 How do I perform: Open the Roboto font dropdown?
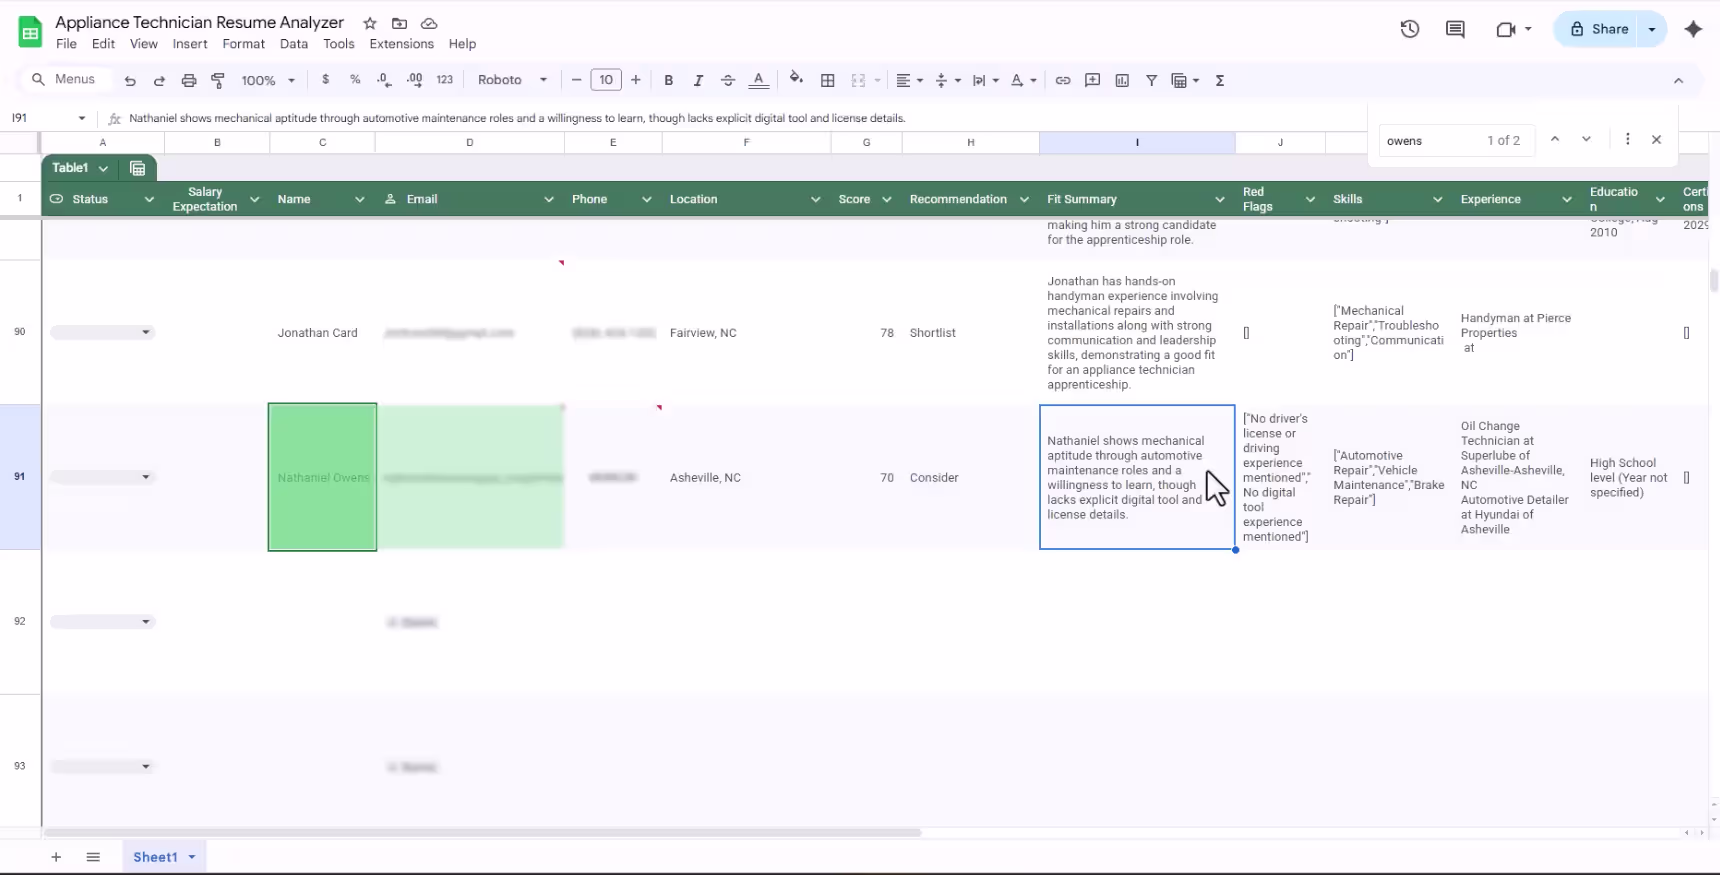[x=512, y=80]
